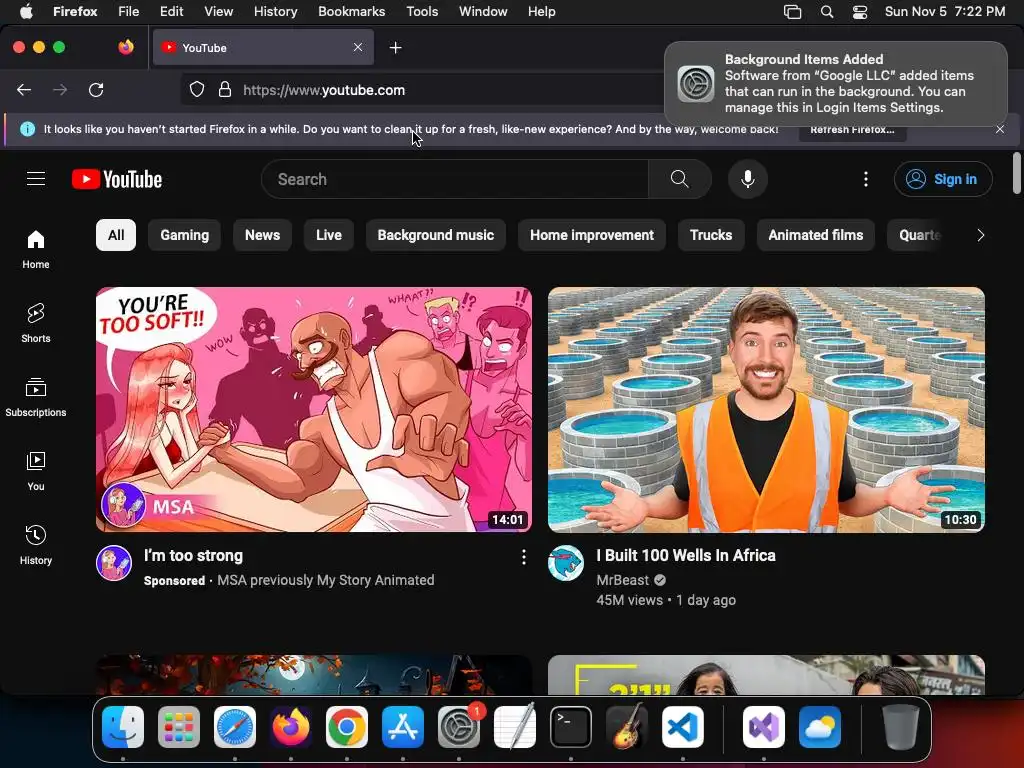The image size is (1024, 768).
Task: Show more filter chips with right arrow
Action: pyautogui.click(x=980, y=235)
